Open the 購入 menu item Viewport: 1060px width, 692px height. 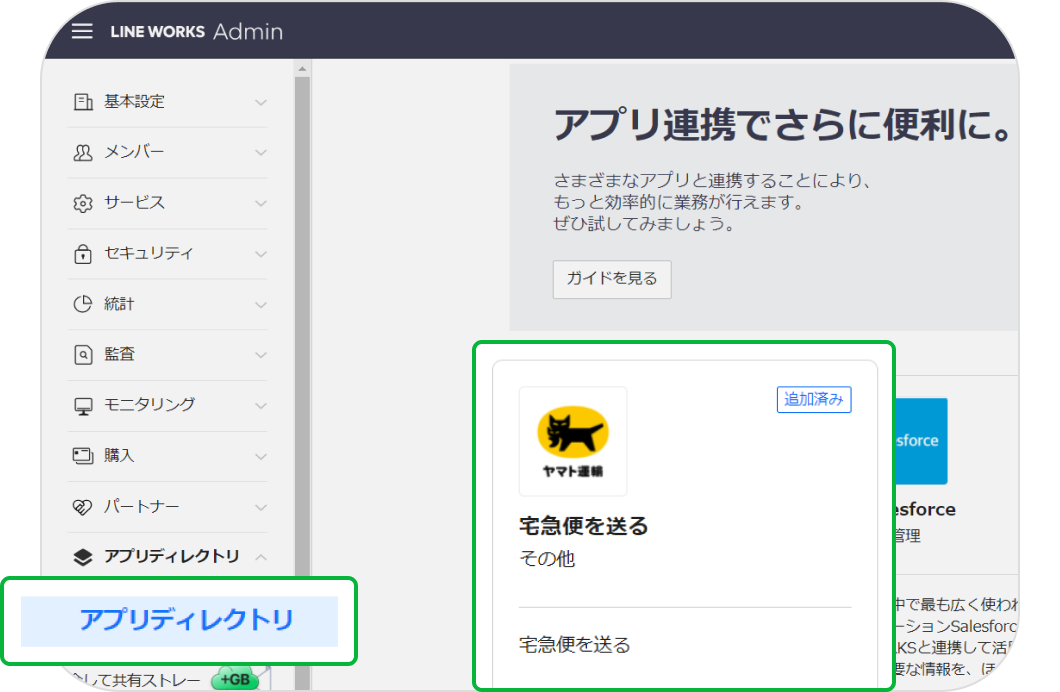coord(119,456)
